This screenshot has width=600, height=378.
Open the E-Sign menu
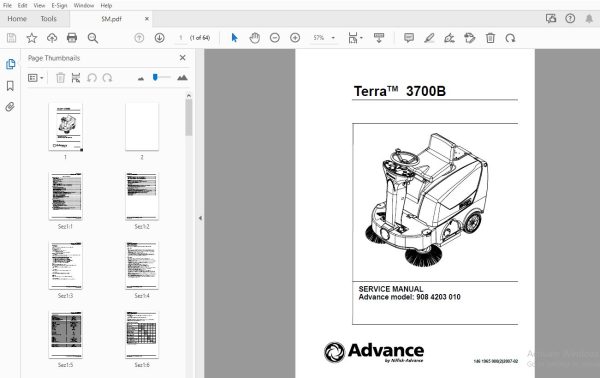pyautogui.click(x=59, y=5)
